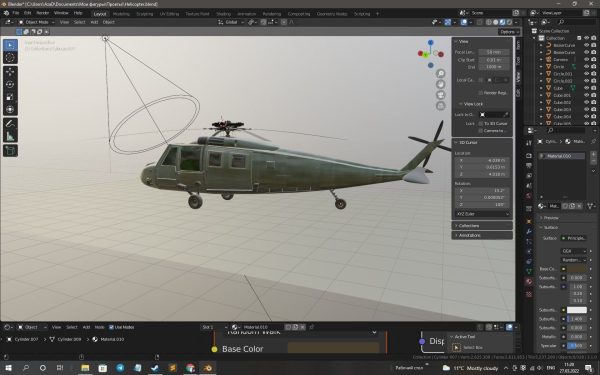Viewport: 600px width, 375px height.
Task: Select the Rotate tool
Action: coord(10,84)
